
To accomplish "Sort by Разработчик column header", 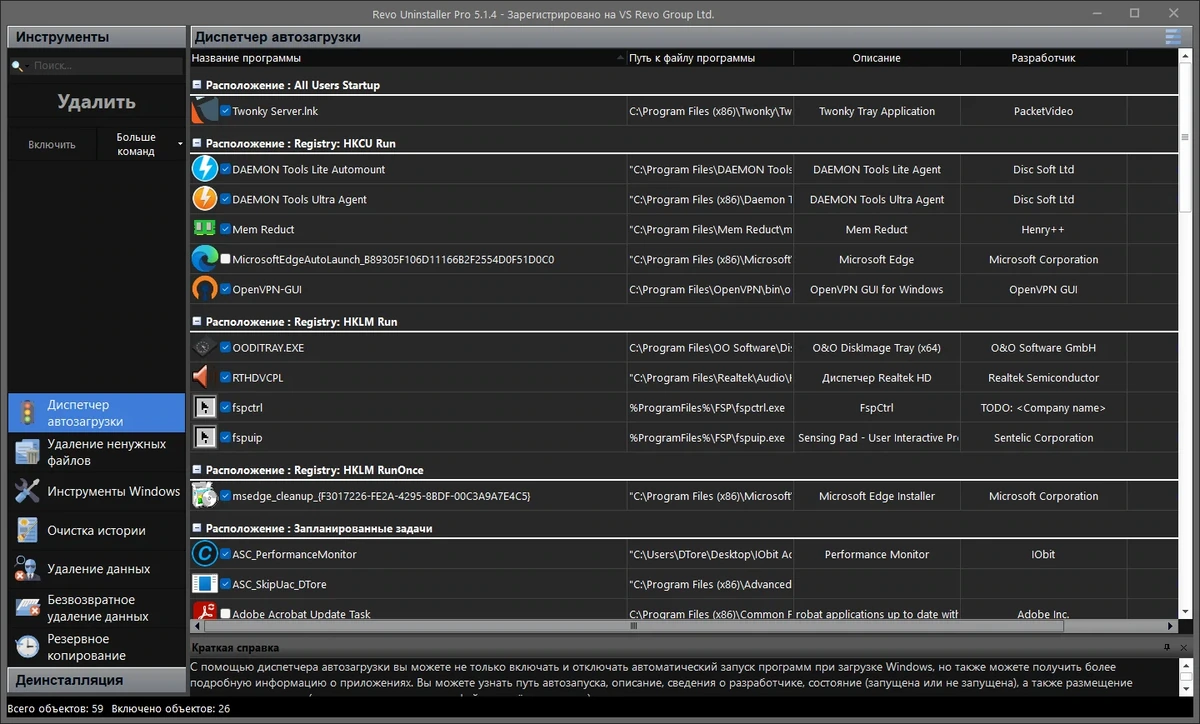I will coord(1043,58).
